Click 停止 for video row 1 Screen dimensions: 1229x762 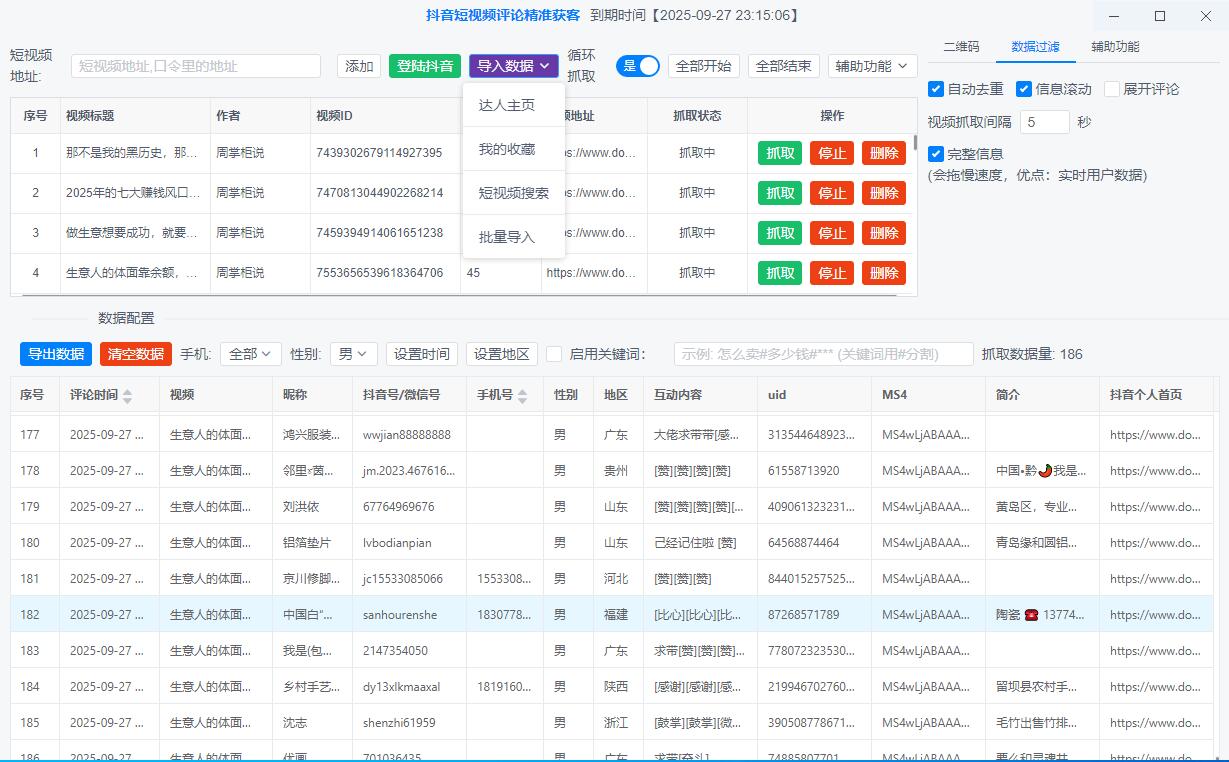point(832,153)
